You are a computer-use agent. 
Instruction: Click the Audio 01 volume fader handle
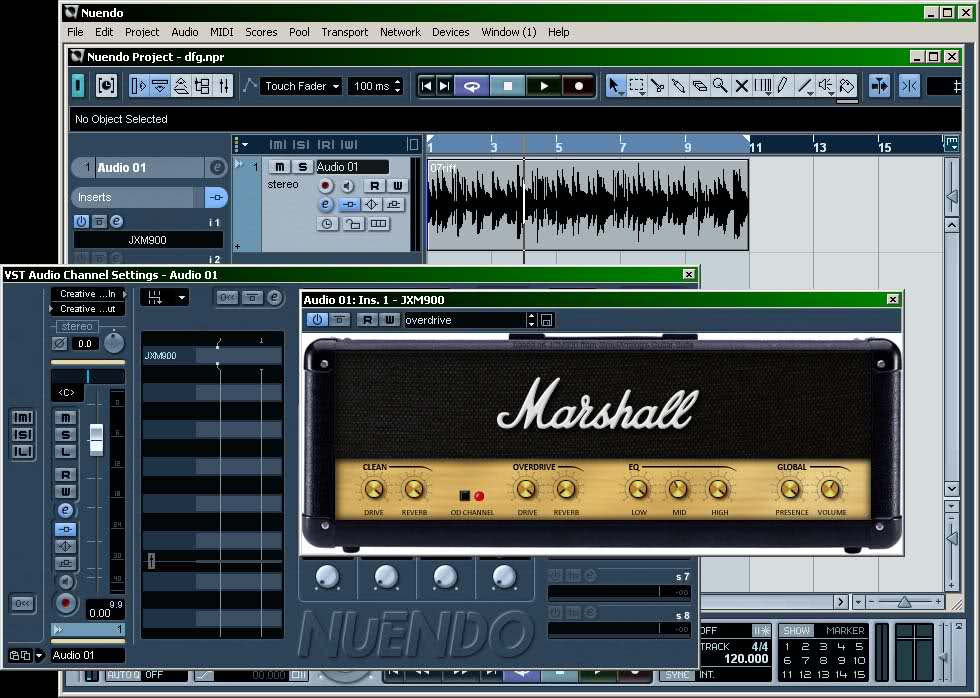point(96,439)
